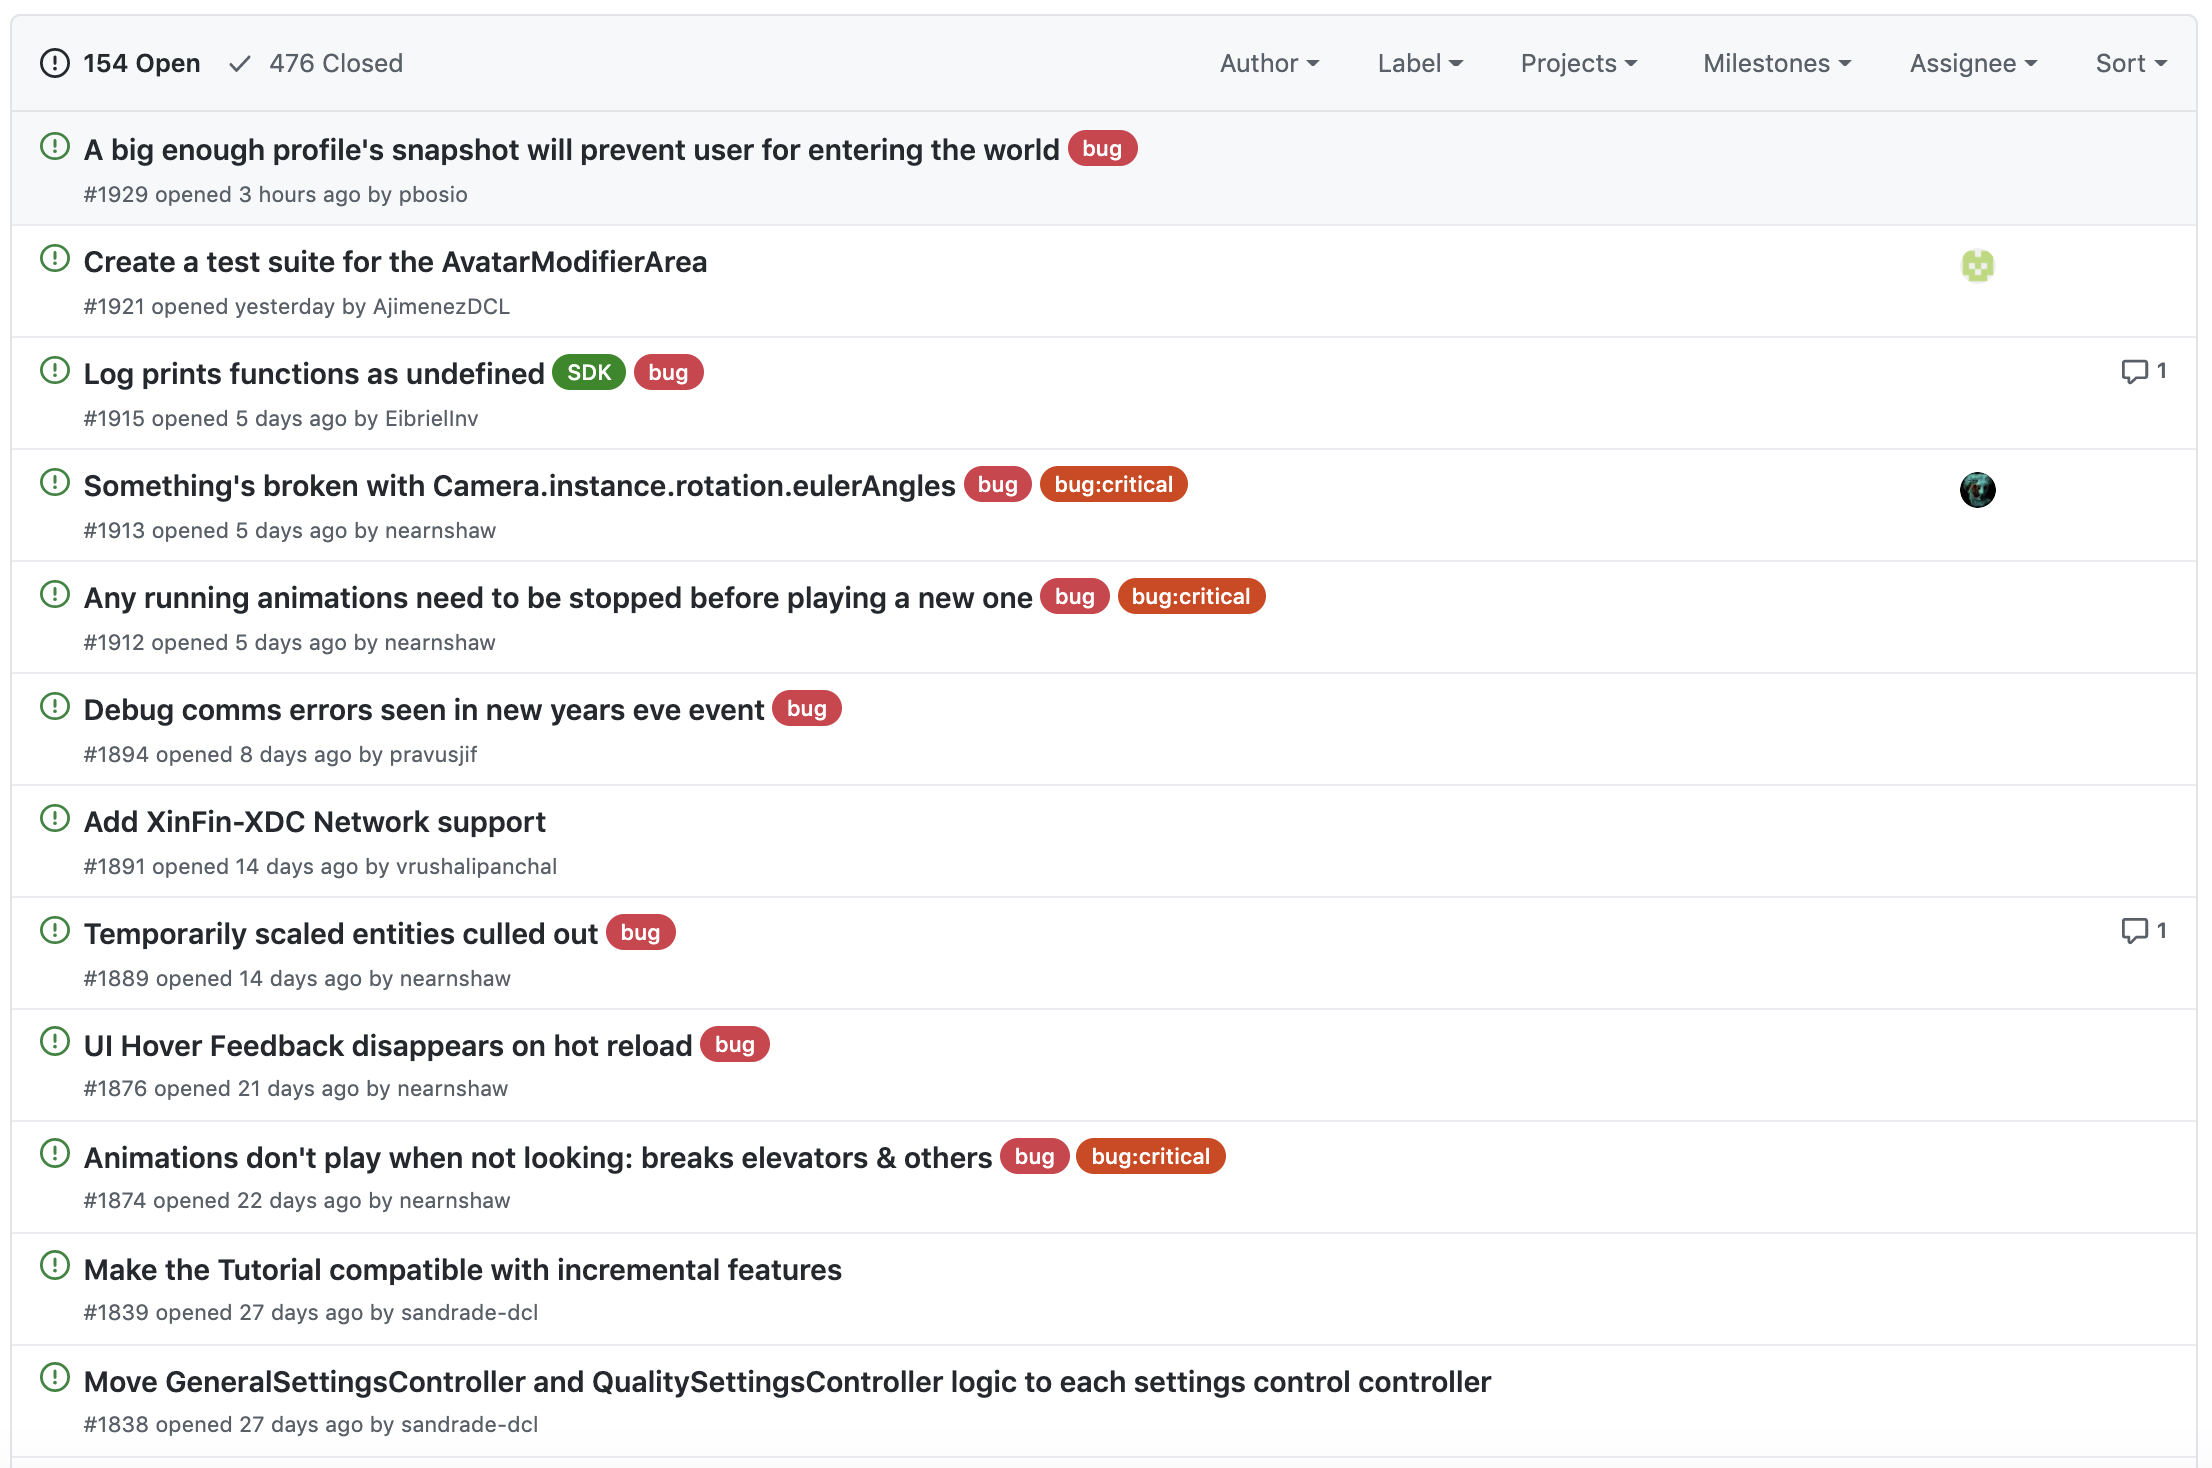Click open-issue icon beside issue #1929
This screenshot has height=1468, width=2212.
pyautogui.click(x=55, y=147)
